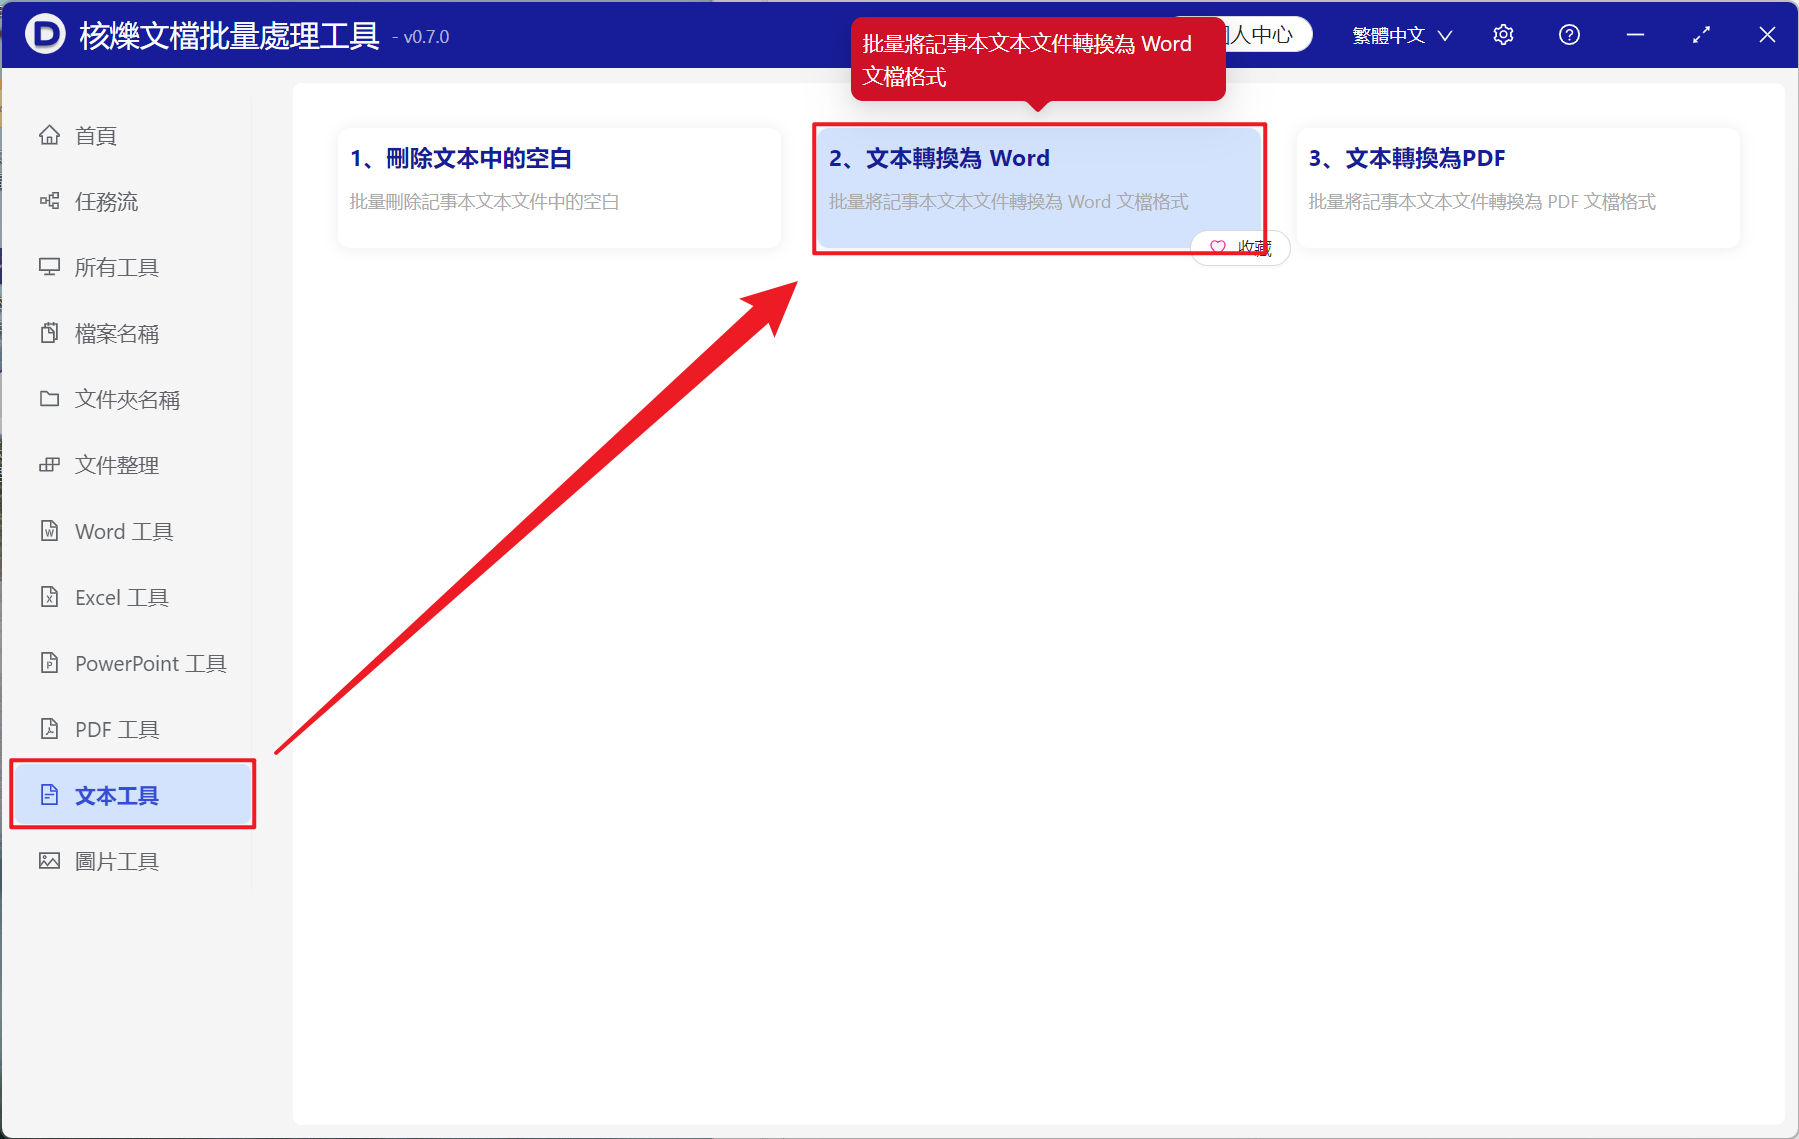
Task: Open settings gear icon
Action: tap(1503, 35)
